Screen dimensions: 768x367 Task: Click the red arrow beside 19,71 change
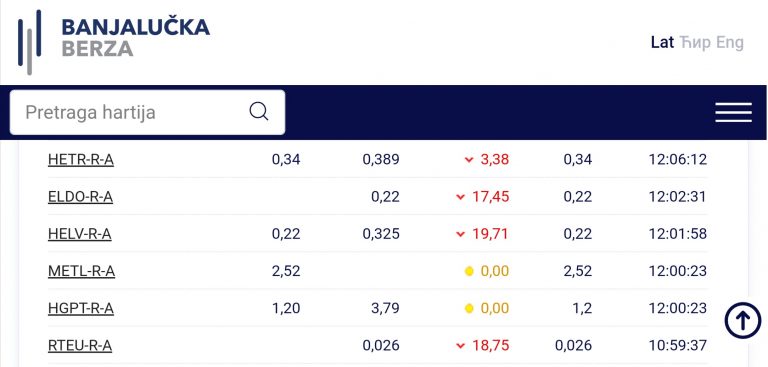pos(460,234)
